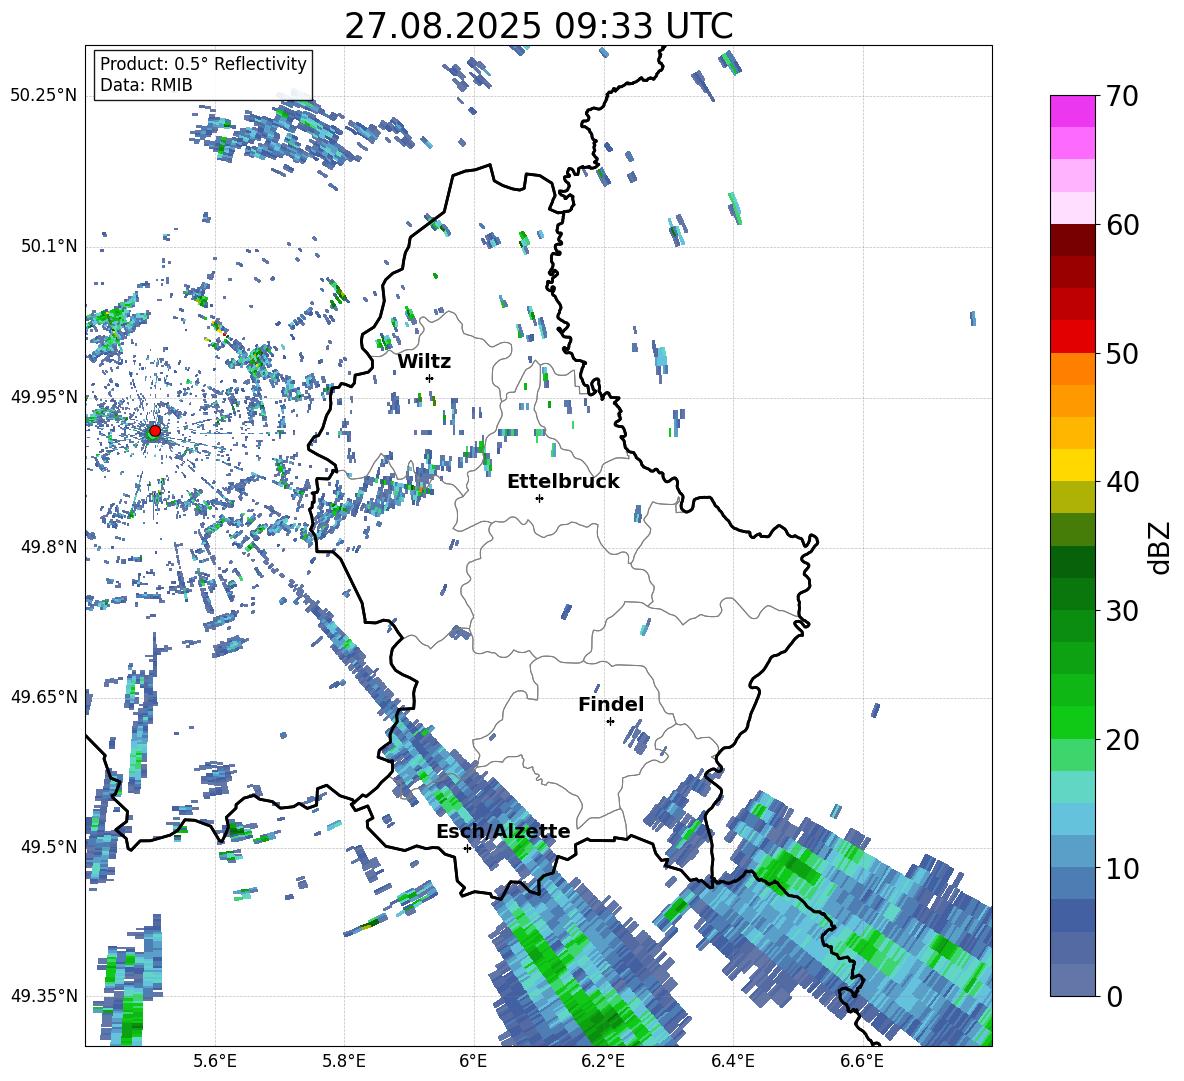Click the red radar location marker
Image resolution: width=1184 pixels, height=1081 pixels.
coord(155,431)
